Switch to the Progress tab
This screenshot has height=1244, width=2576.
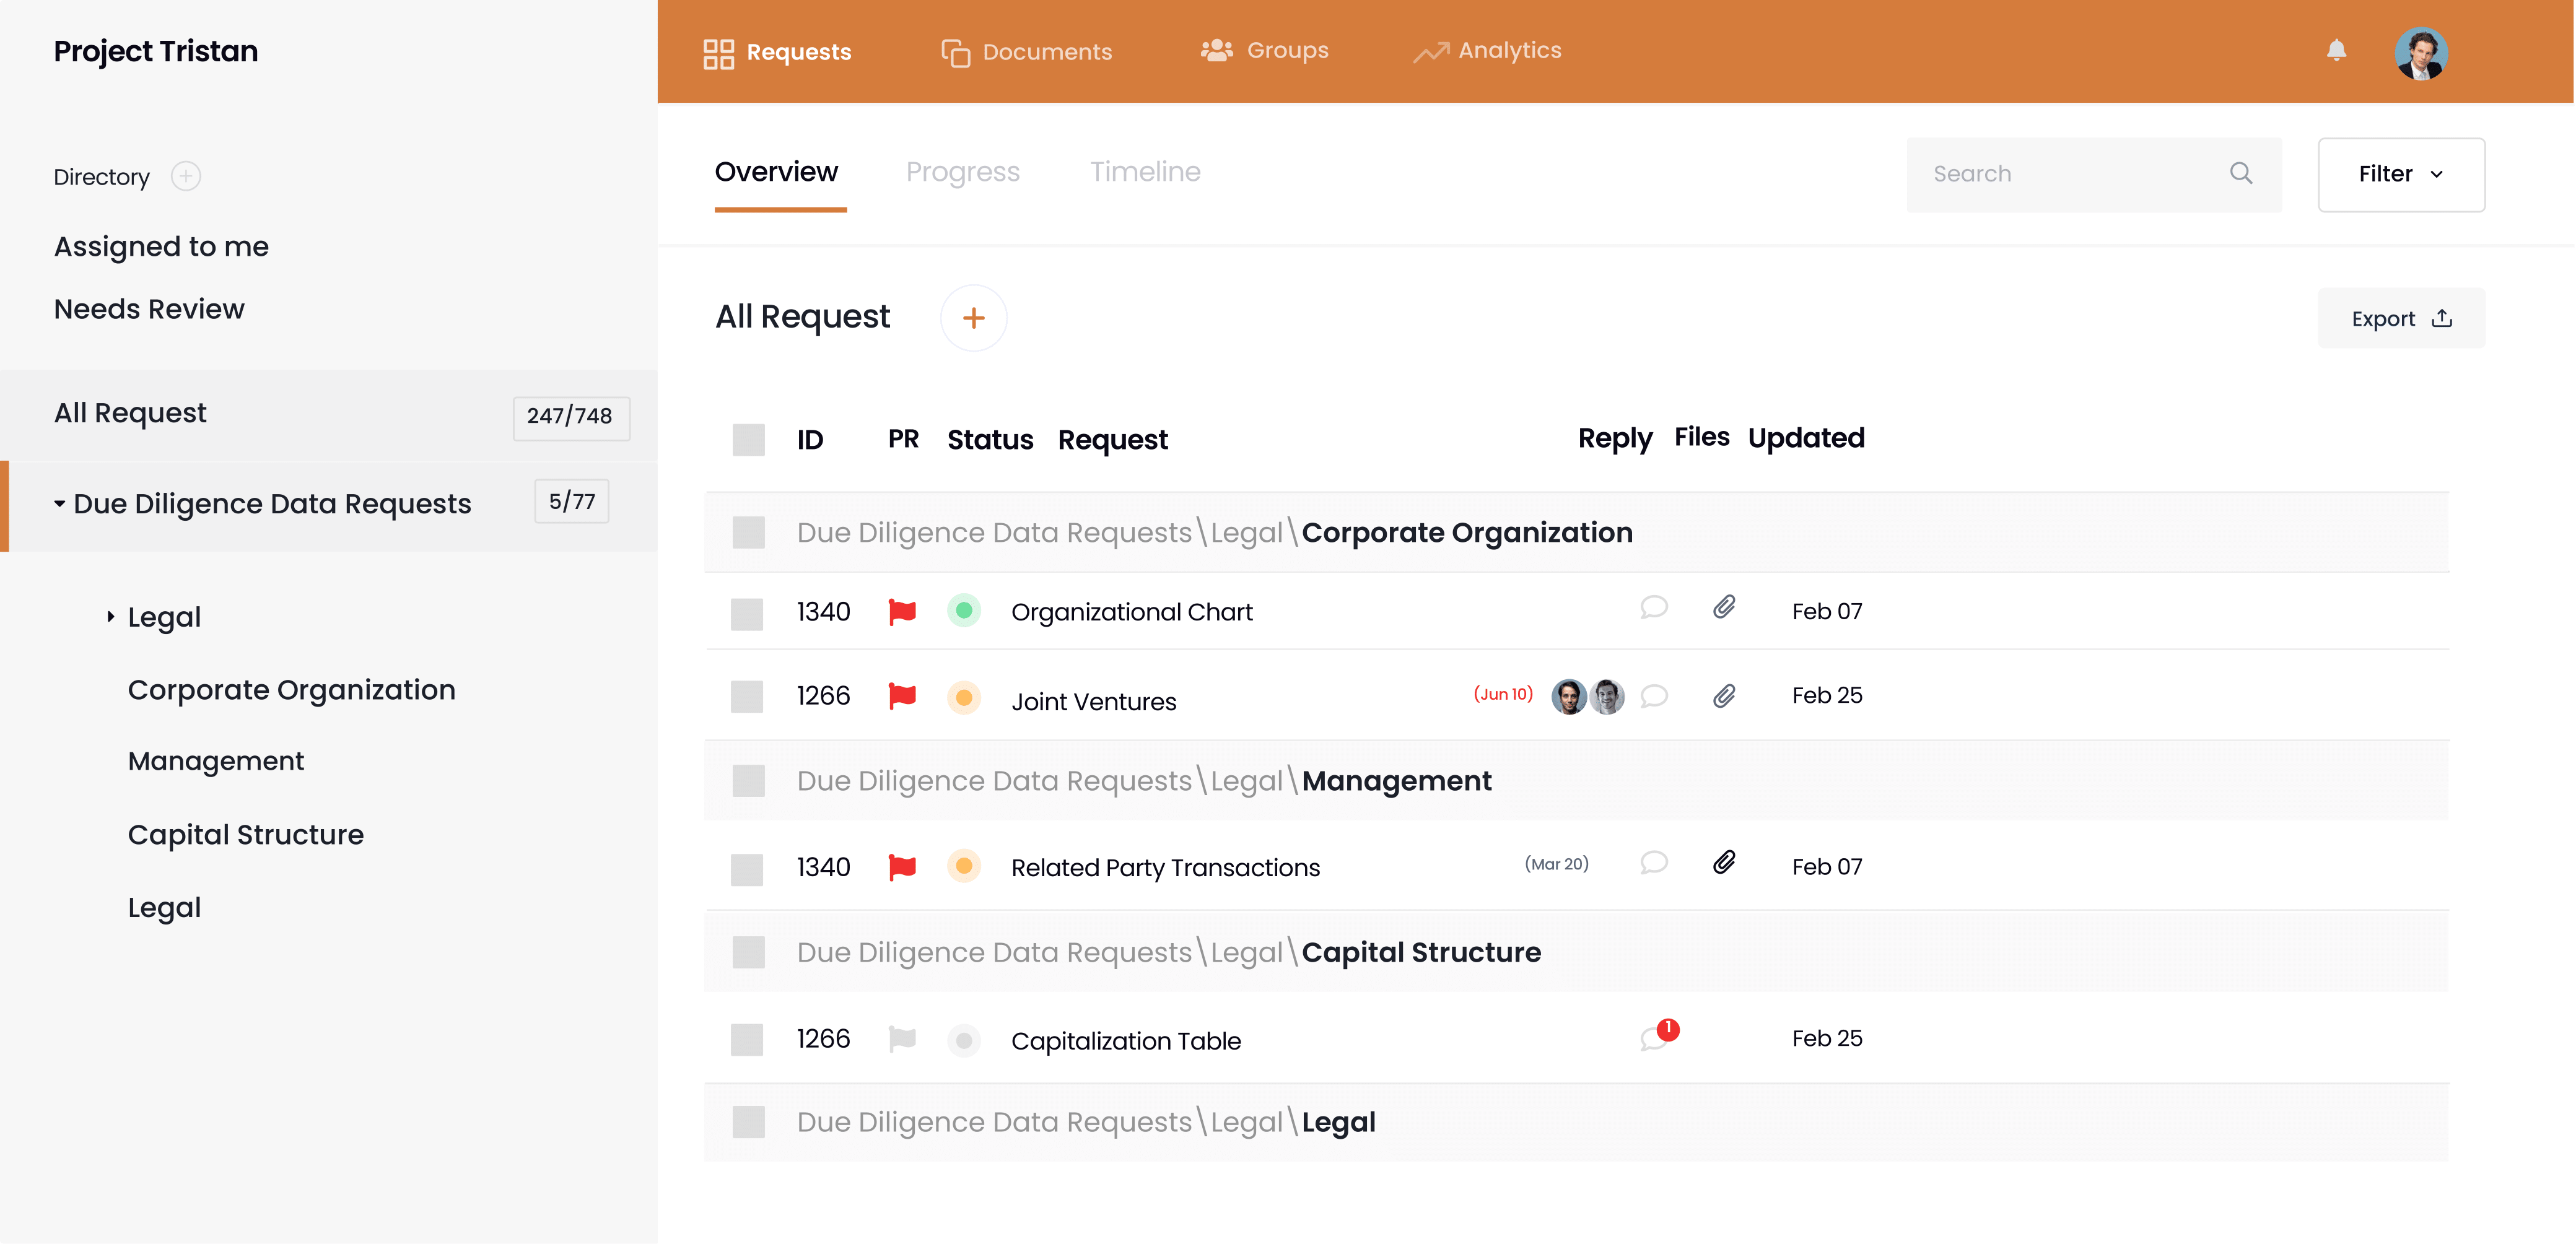(x=962, y=172)
